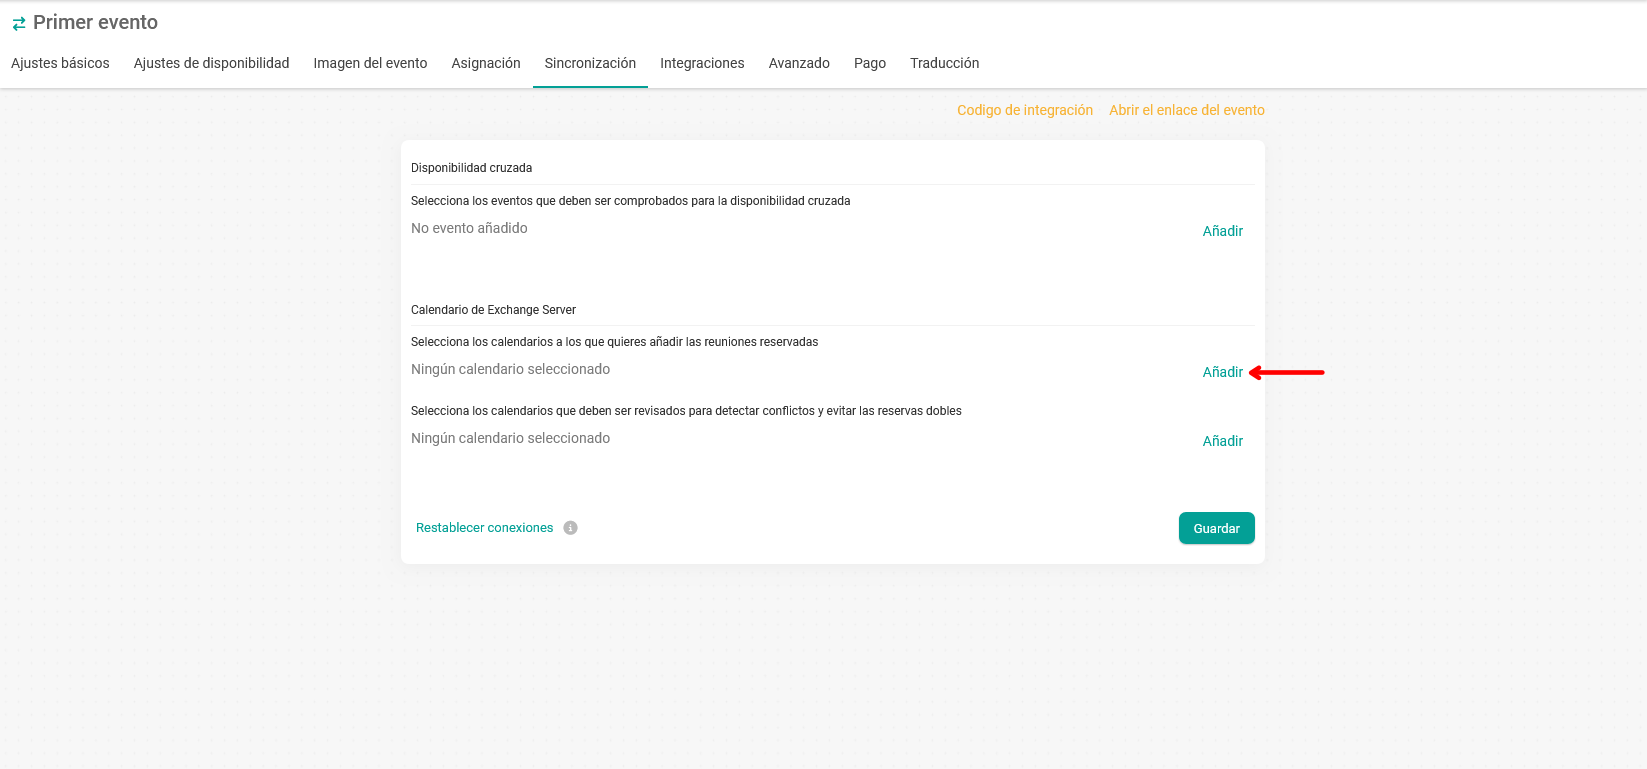This screenshot has width=1647, height=769.
Task: Go to the Traducción tab
Action: pos(944,63)
